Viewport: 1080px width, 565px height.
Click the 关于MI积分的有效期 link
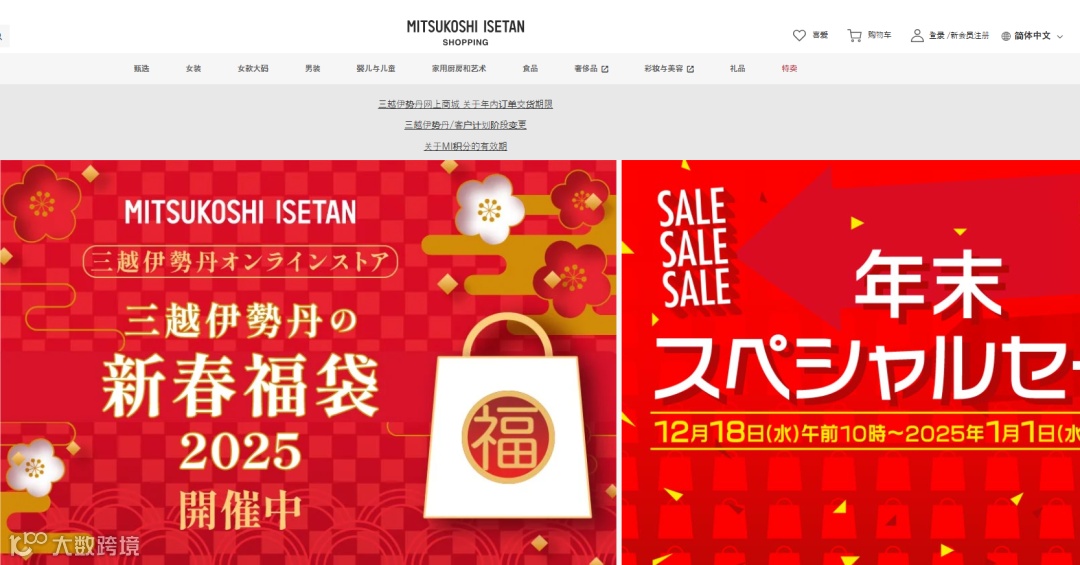pyautogui.click(x=465, y=146)
